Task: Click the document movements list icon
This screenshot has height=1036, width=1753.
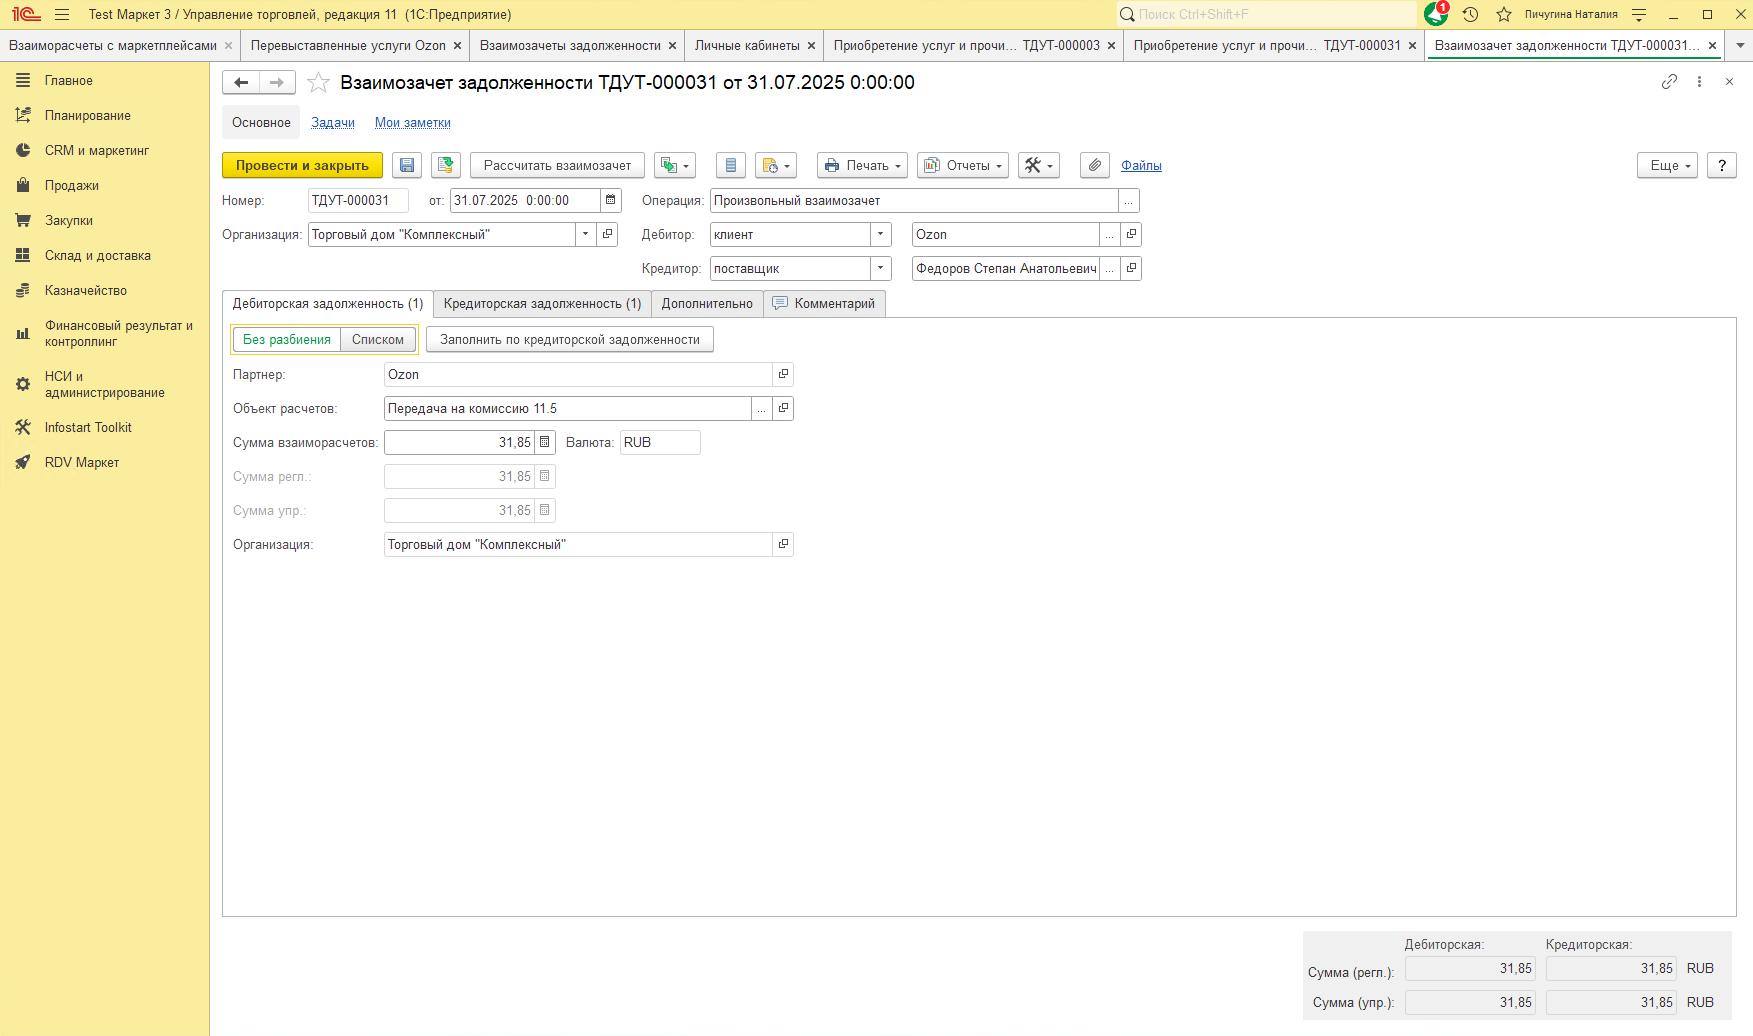Action: [731, 166]
